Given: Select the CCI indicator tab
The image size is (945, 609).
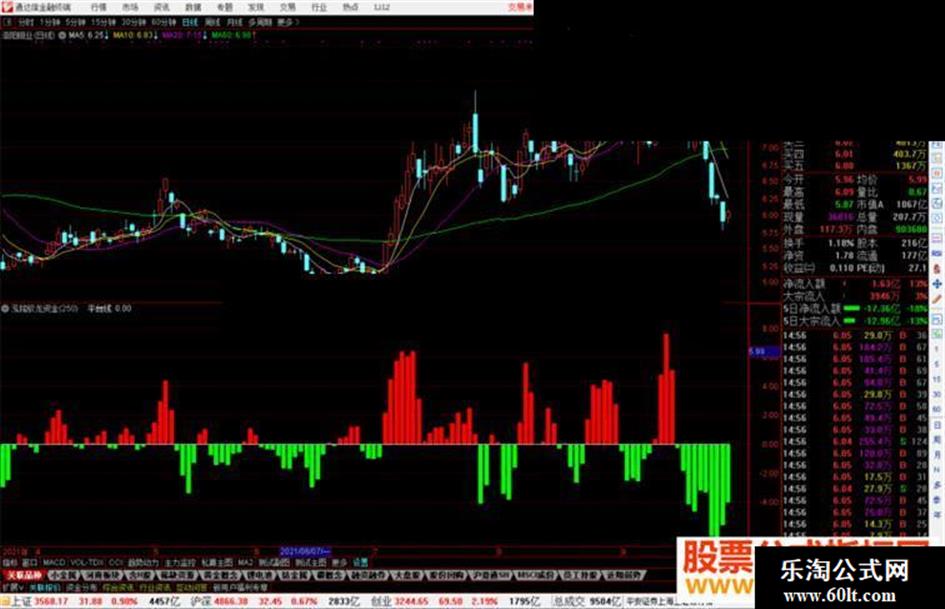Looking at the screenshot, I should coord(115,562).
